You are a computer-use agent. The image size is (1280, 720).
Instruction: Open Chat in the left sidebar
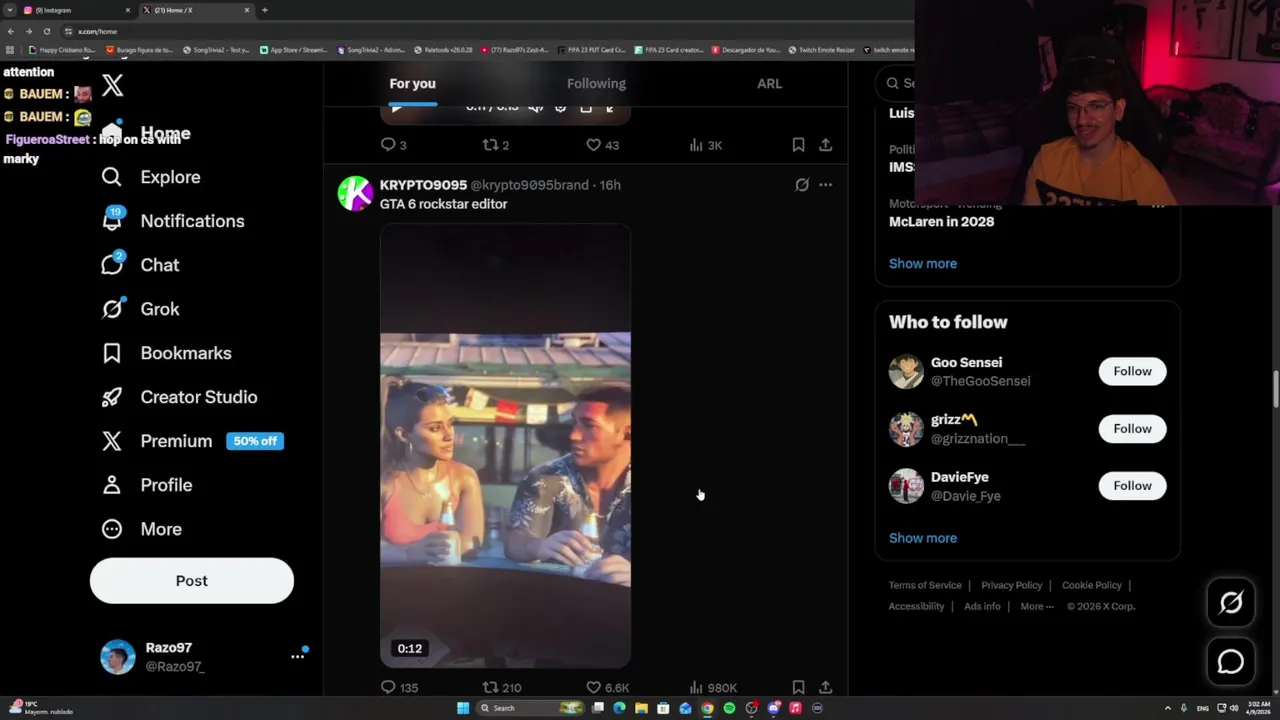point(140,265)
